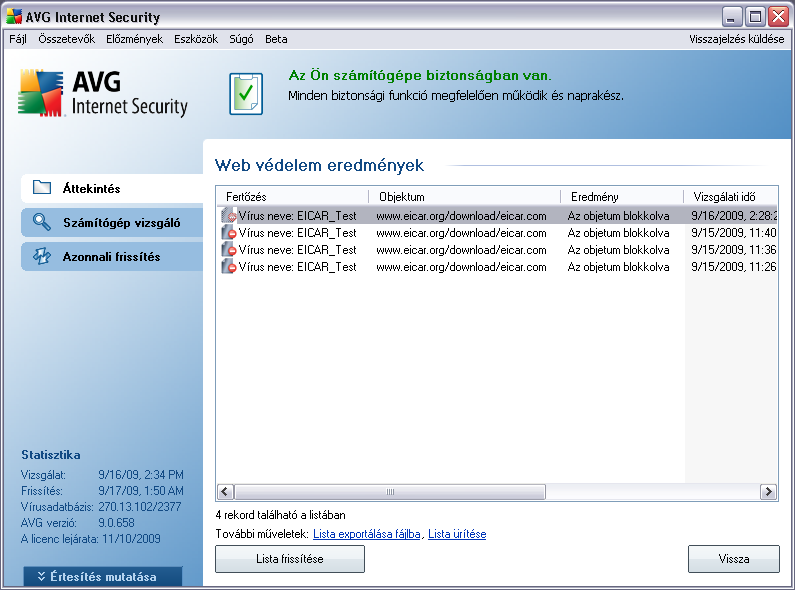Screen dimensions: 795x590
Task: Click the '4 rekord található a listában' text
Action: pos(280,515)
